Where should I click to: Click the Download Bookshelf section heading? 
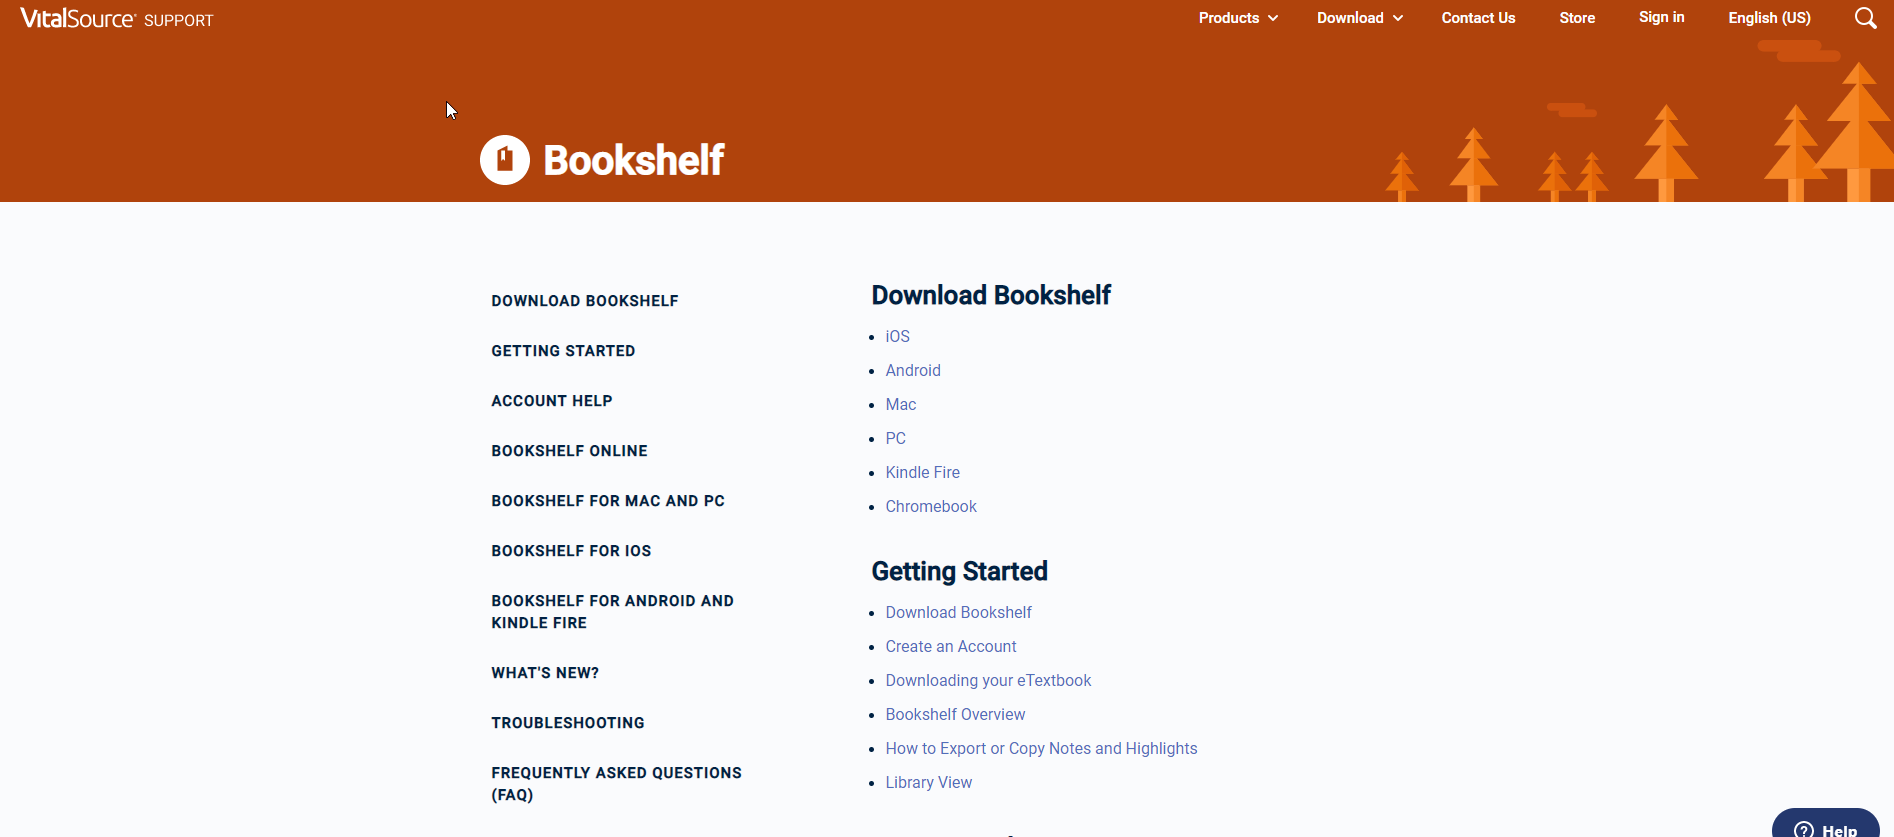pyautogui.click(x=991, y=295)
